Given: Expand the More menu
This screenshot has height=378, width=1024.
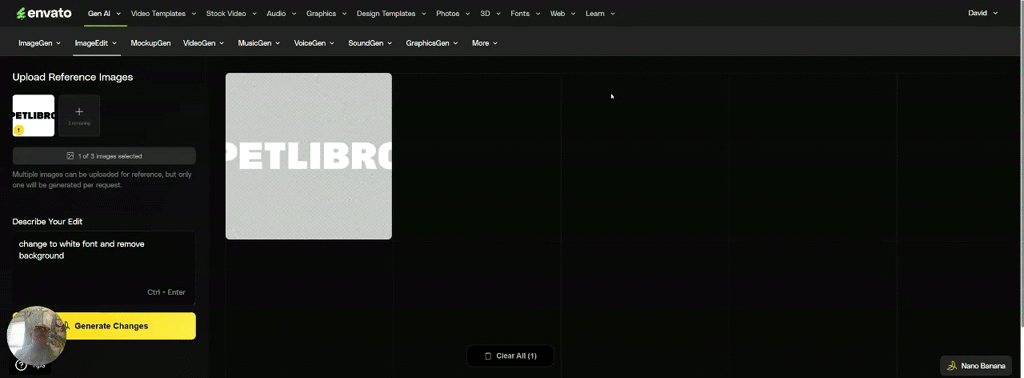Looking at the screenshot, I should 485,43.
